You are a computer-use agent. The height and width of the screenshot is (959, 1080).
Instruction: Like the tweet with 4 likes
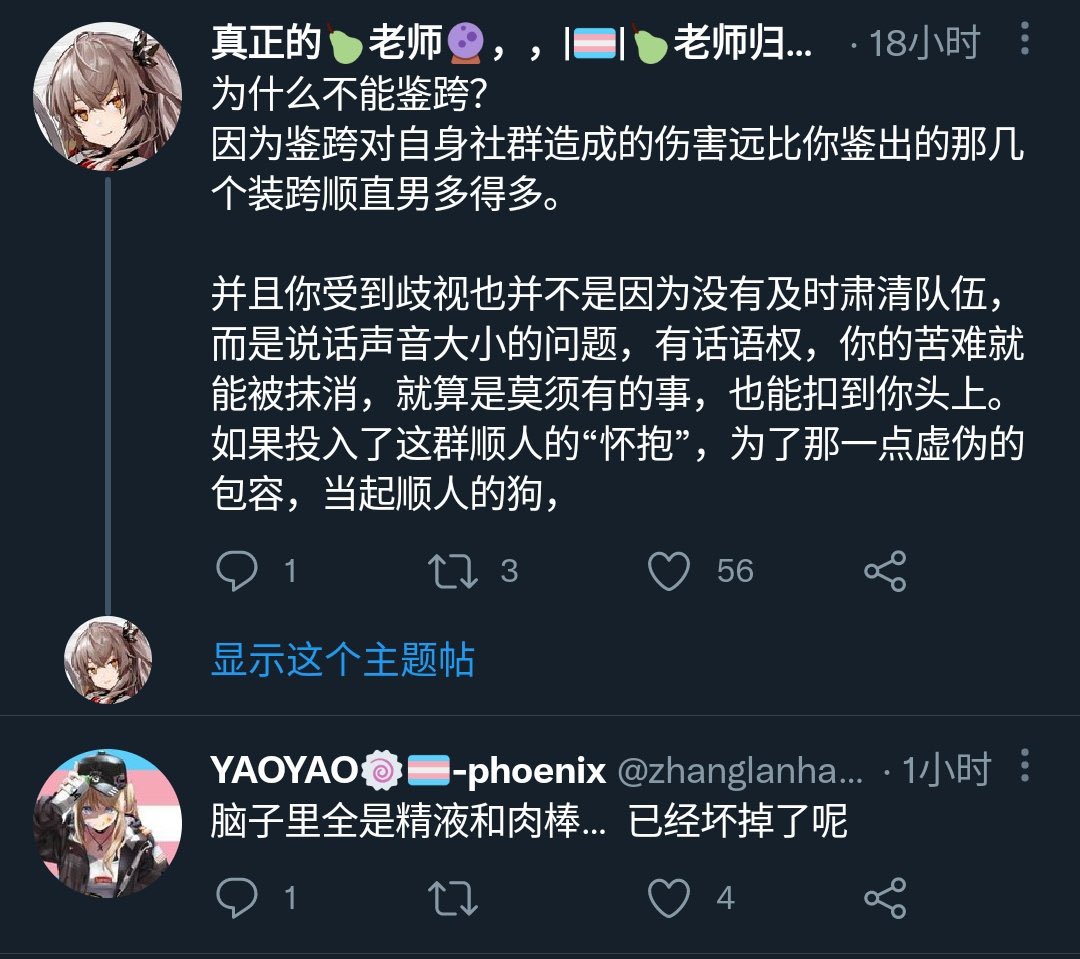click(x=669, y=898)
